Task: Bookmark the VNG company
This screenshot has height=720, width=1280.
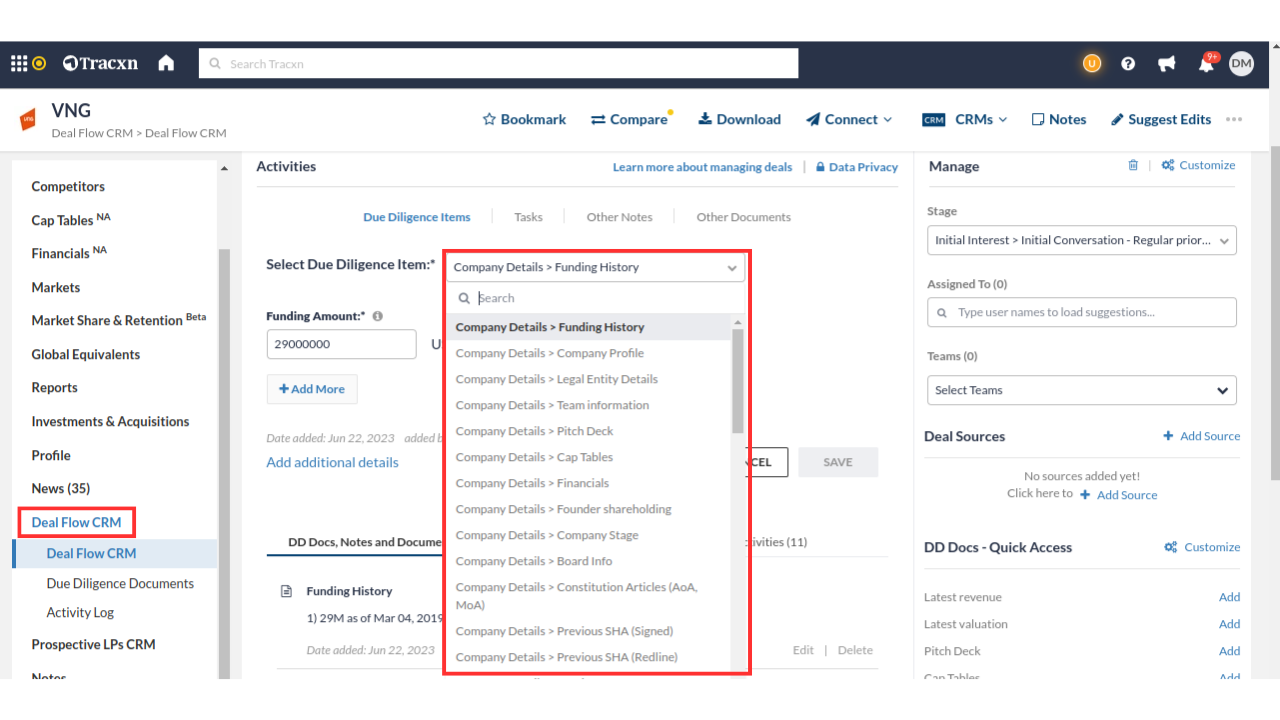Action: coord(524,119)
